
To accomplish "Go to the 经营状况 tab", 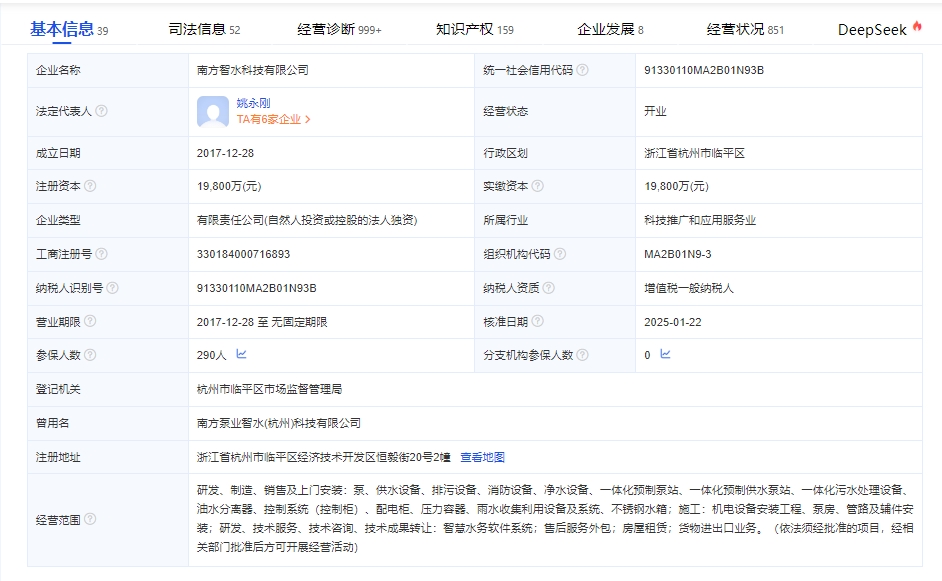I will coord(745,29).
